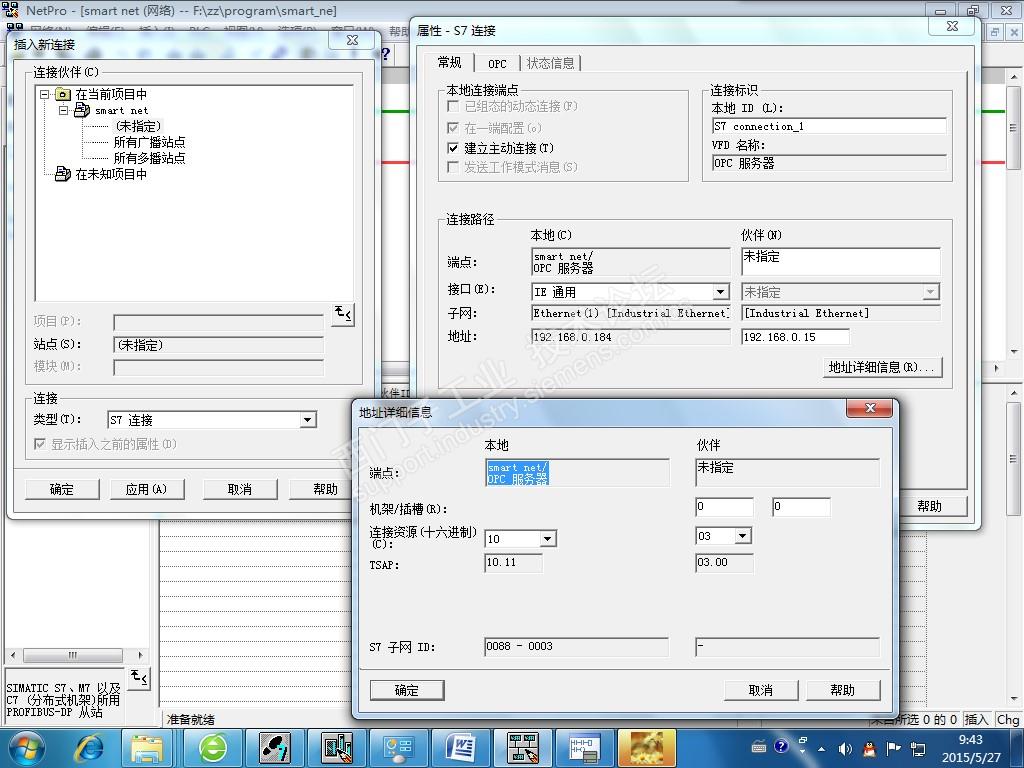1024x768 pixels.
Task: Click the clock showing 9:43
Action: [x=970, y=740]
